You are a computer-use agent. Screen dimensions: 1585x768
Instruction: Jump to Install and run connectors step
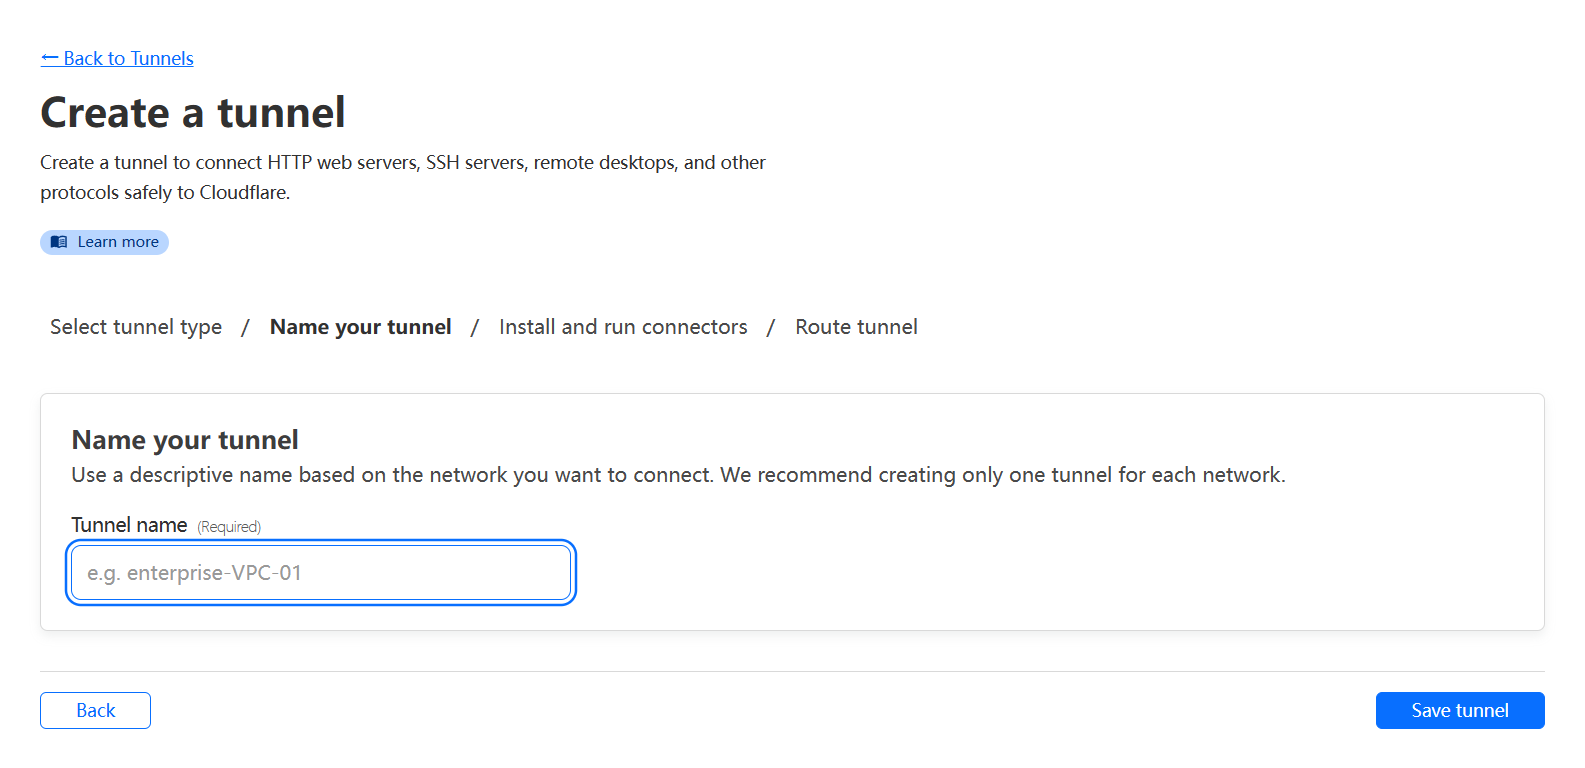pos(623,327)
